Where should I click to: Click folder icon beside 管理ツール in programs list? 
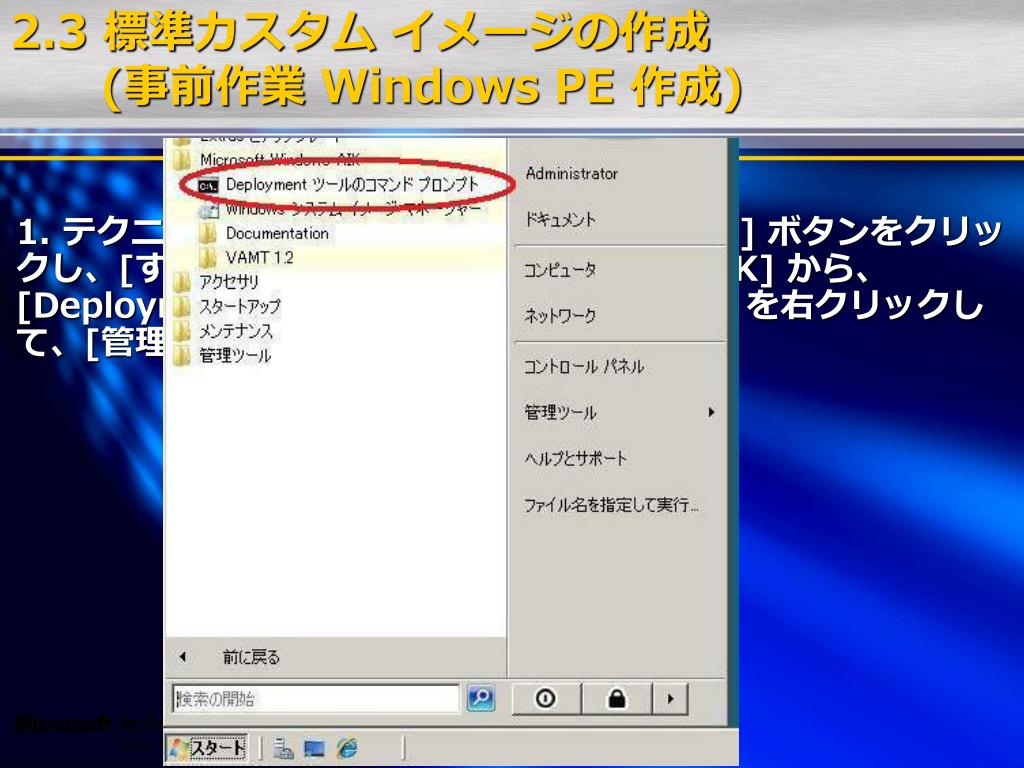182,356
